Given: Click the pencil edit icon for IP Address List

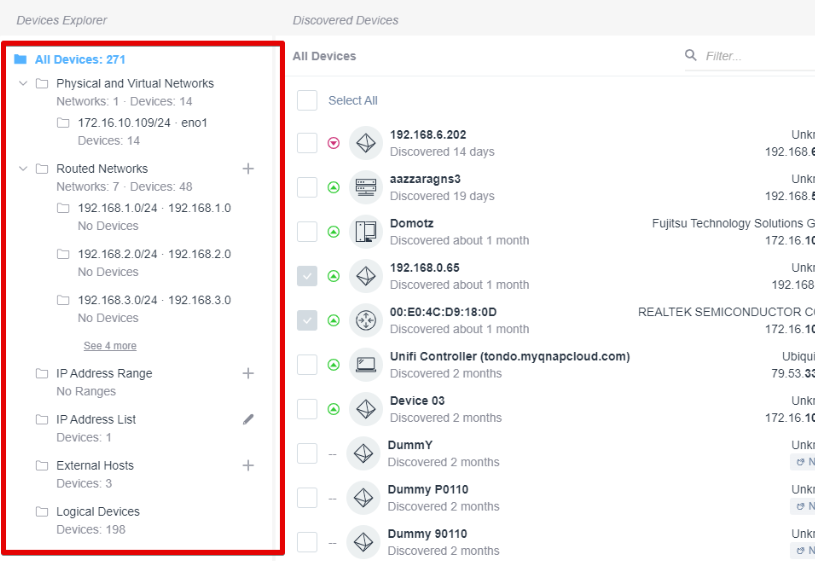Looking at the screenshot, I should tap(248, 420).
